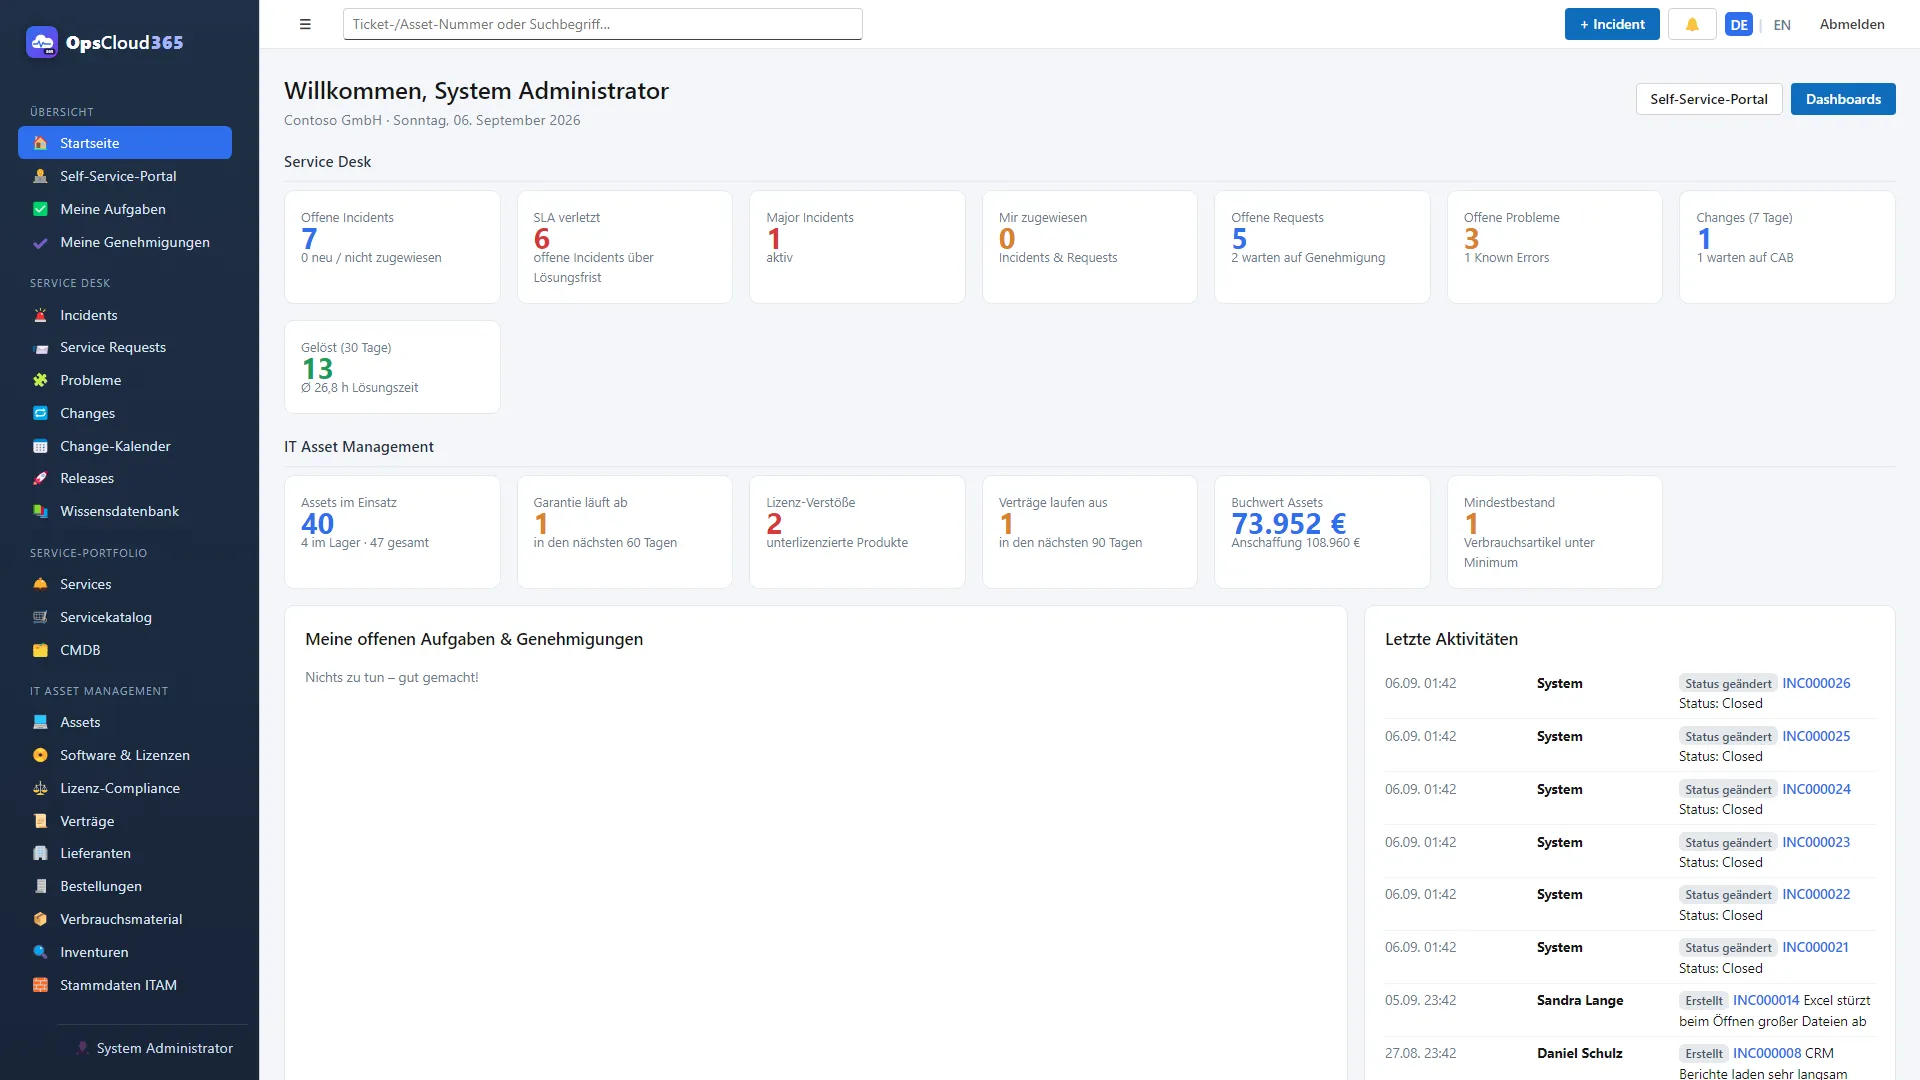Go to Wissensdatenbank menu entry
1920x1080 pixels.
(125, 511)
